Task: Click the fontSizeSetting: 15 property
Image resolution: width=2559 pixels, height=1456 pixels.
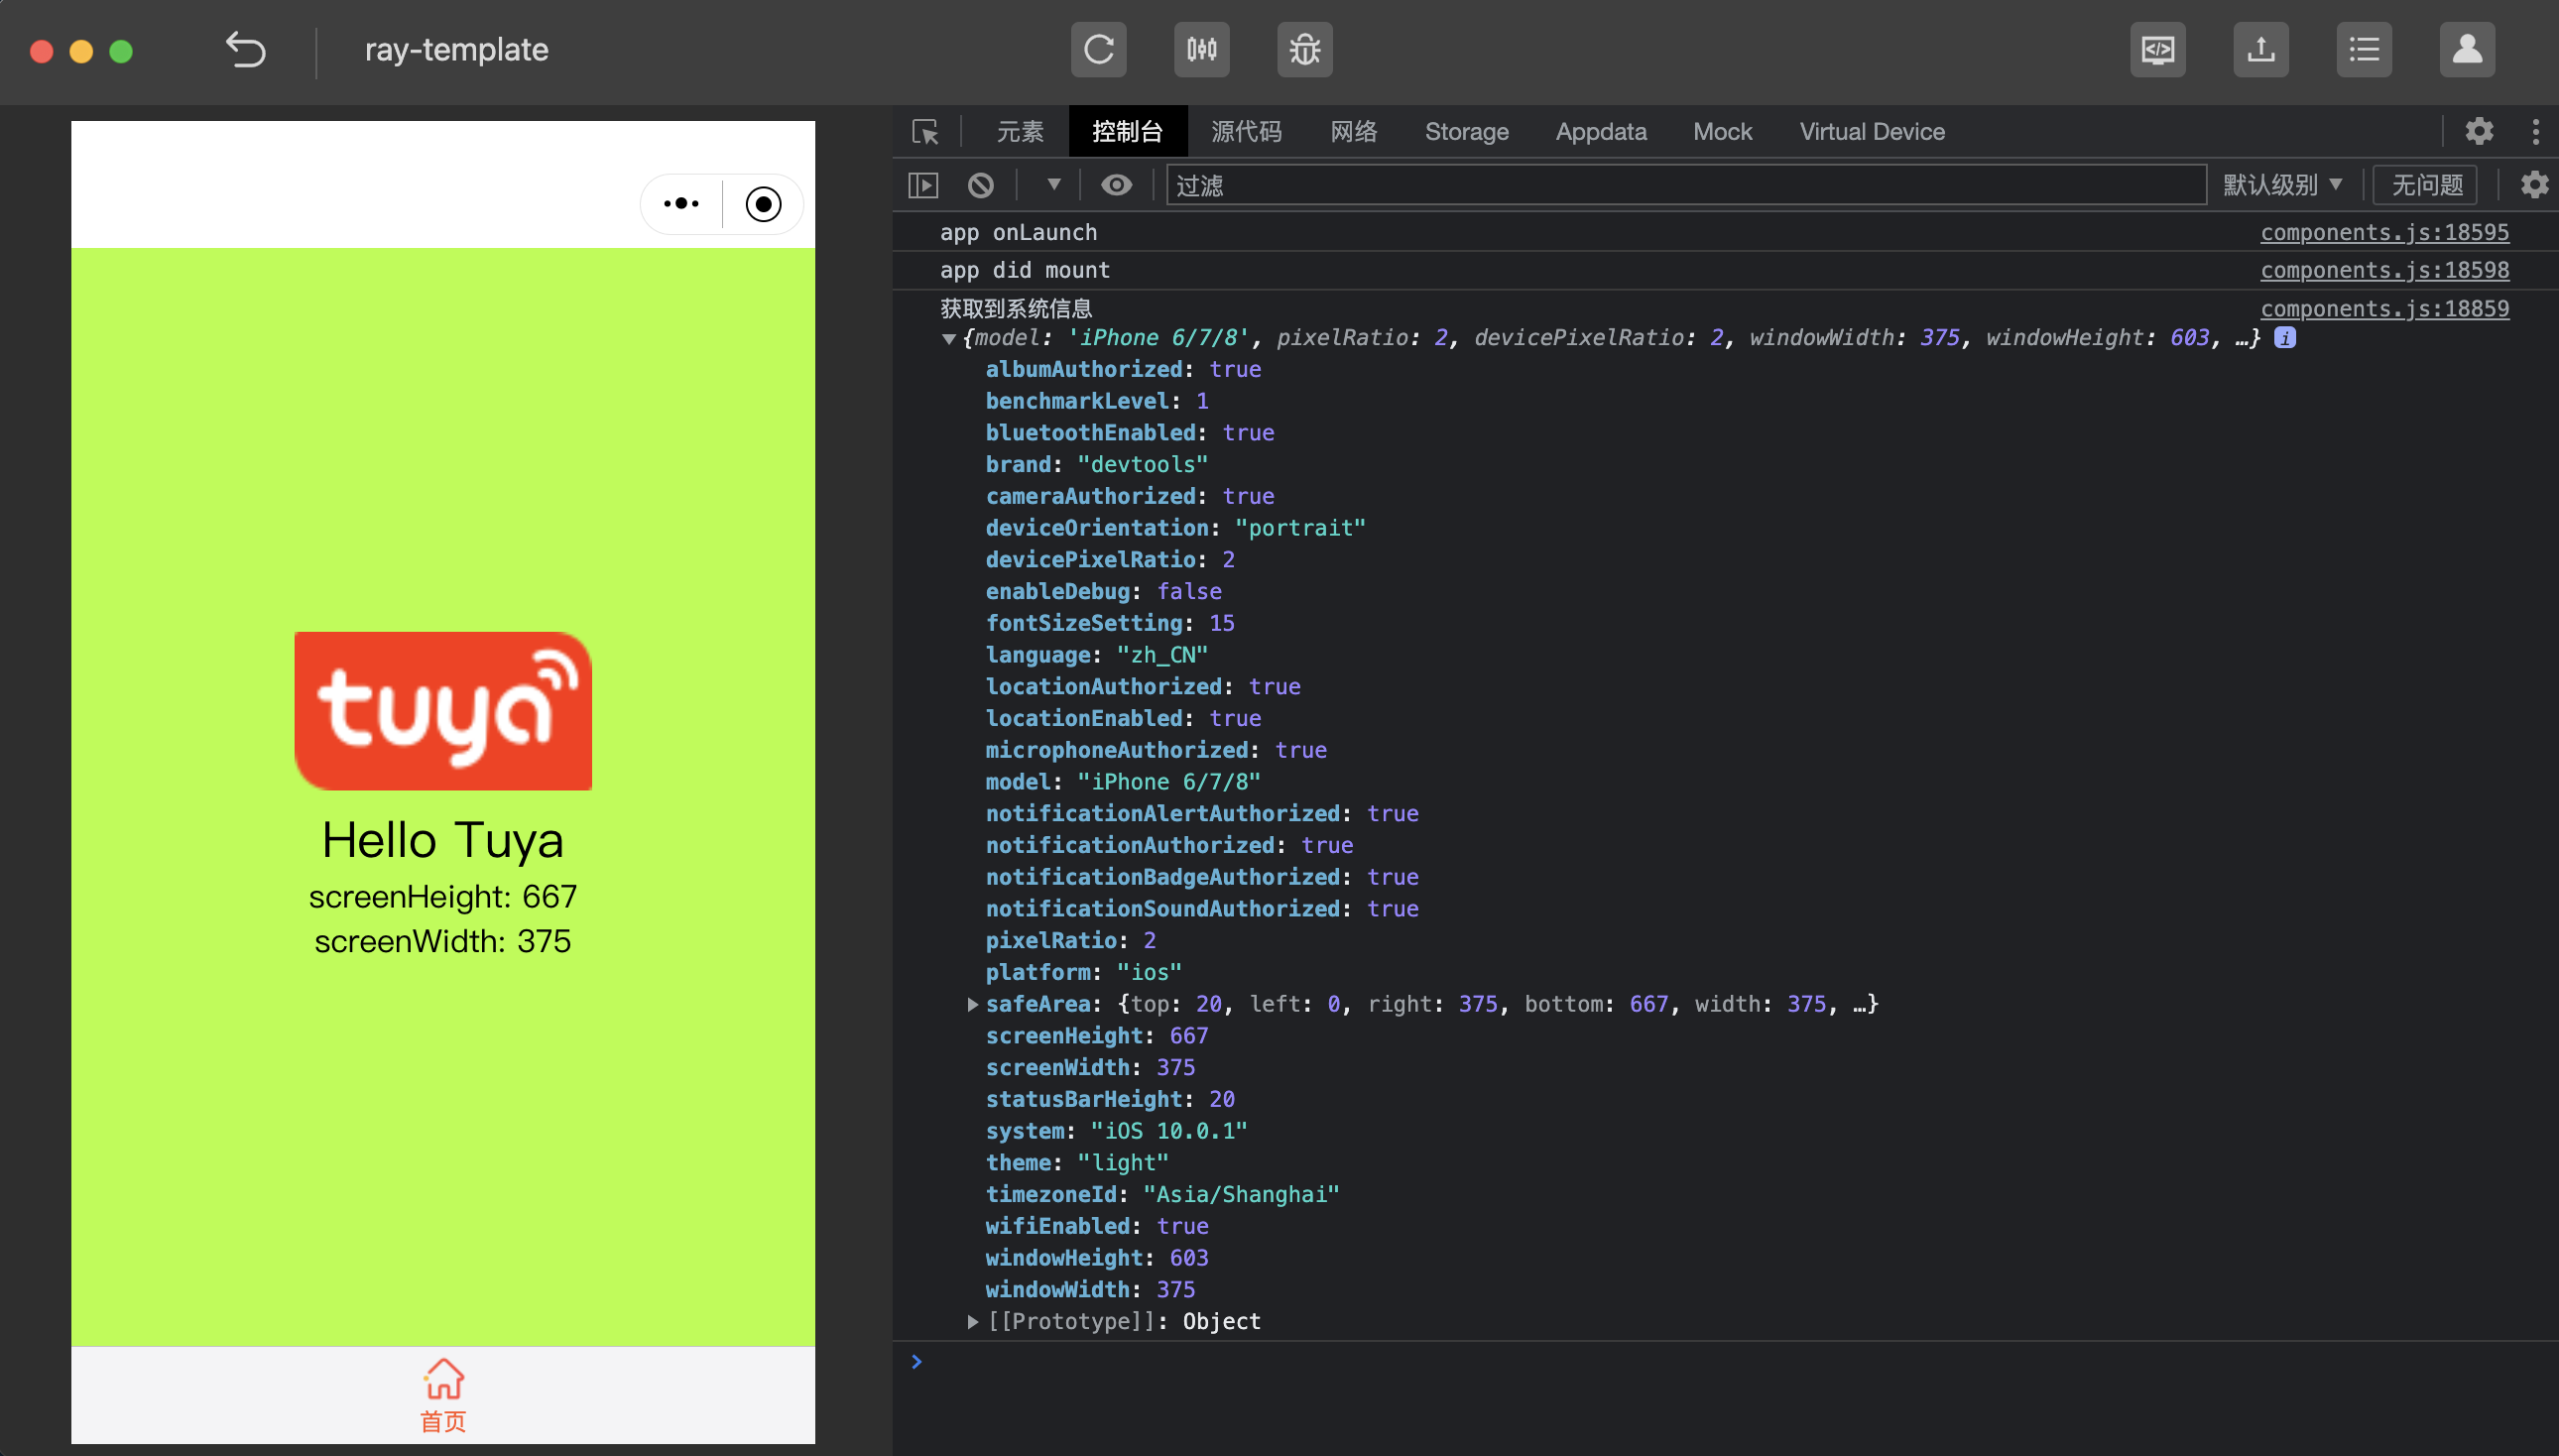Action: (x=1110, y=622)
